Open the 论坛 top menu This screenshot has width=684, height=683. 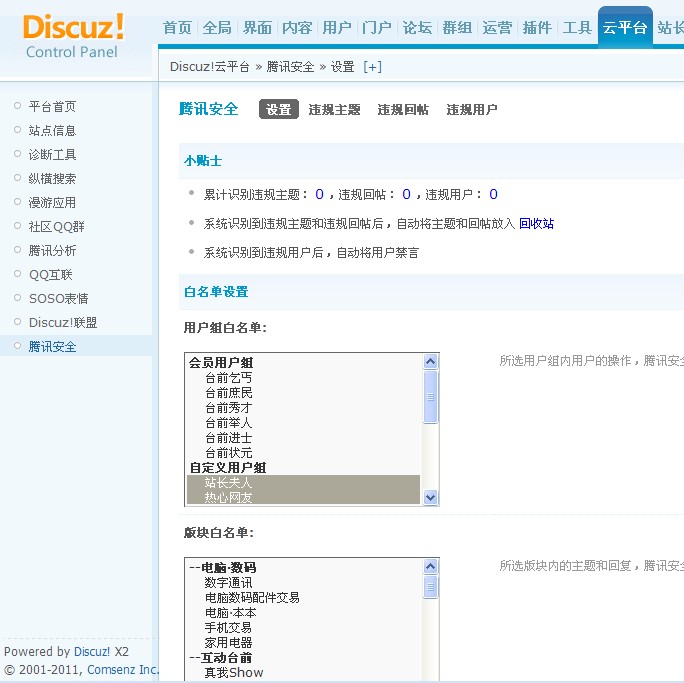417,27
